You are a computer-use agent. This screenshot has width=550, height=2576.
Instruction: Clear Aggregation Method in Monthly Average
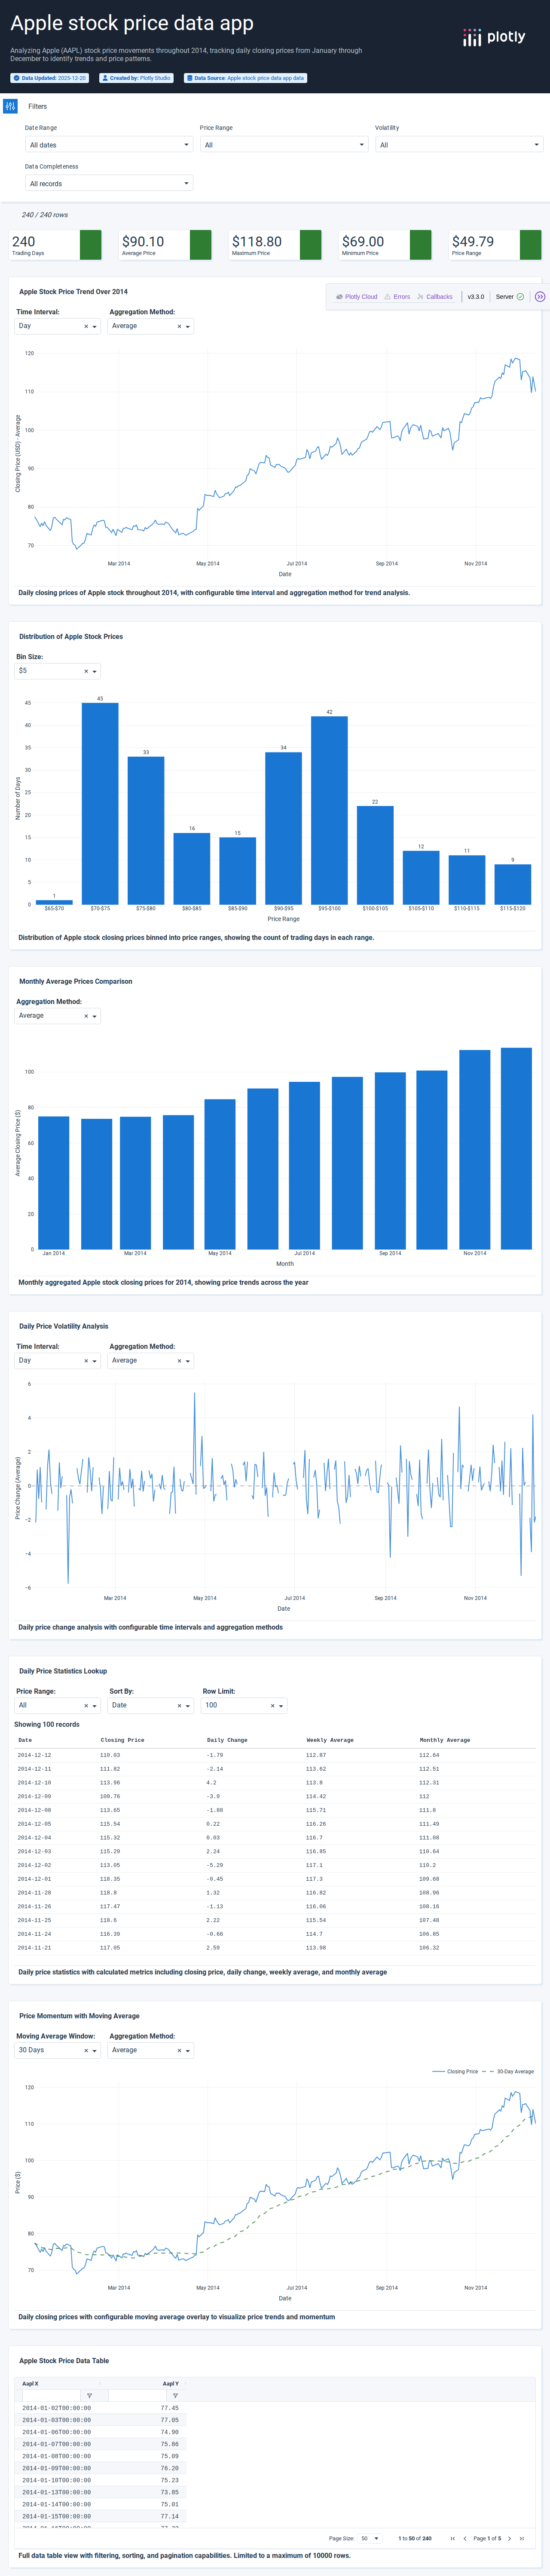tap(86, 1017)
